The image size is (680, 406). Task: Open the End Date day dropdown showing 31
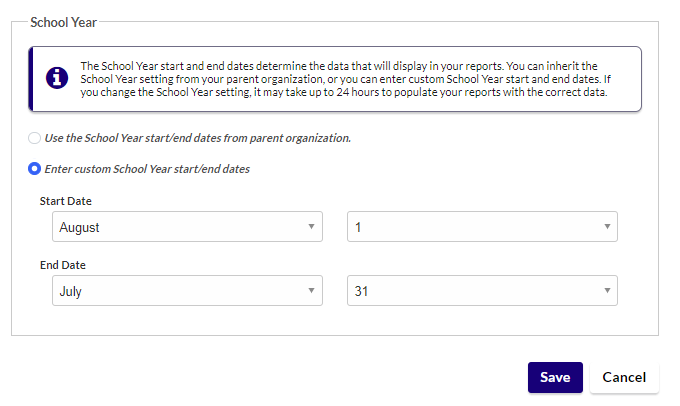point(482,290)
